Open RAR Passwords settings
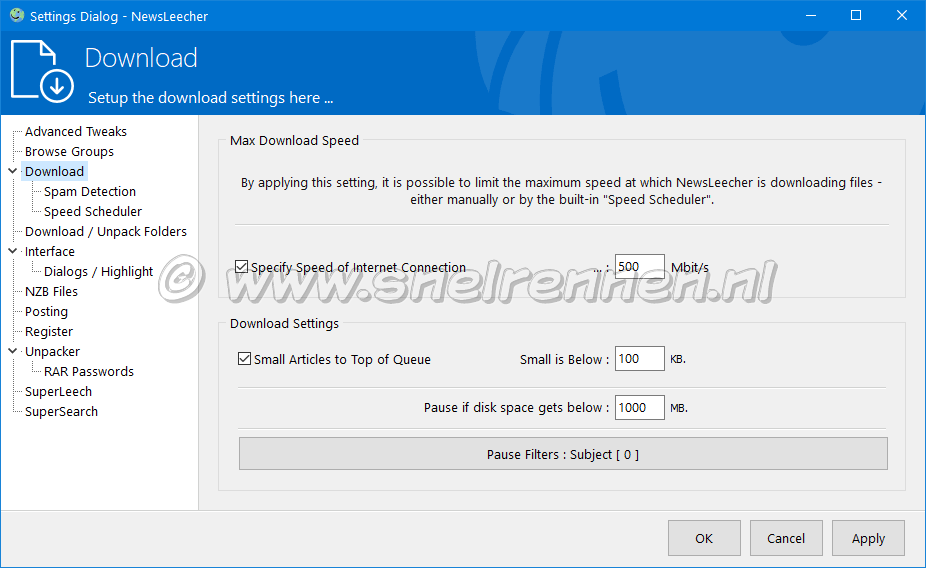The image size is (926, 568). click(89, 371)
